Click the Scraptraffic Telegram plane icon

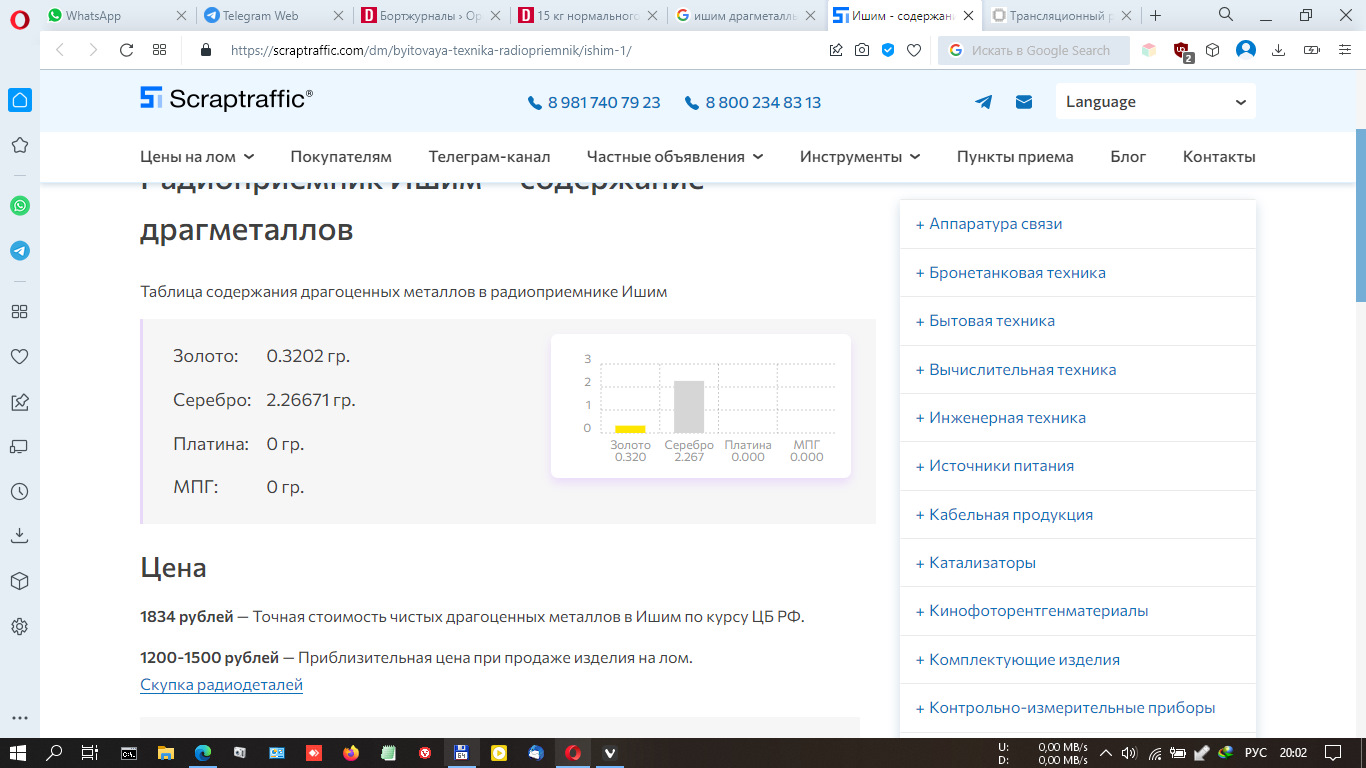[984, 102]
